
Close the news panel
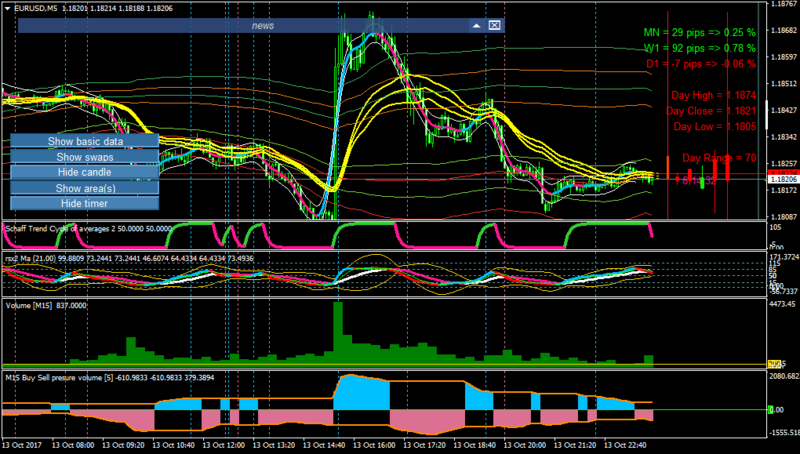coord(494,26)
